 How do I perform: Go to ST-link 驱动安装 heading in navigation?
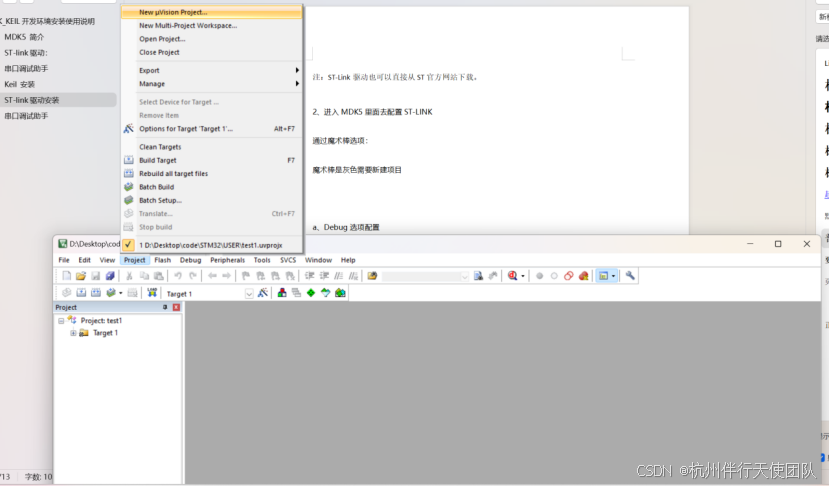pos(32,100)
